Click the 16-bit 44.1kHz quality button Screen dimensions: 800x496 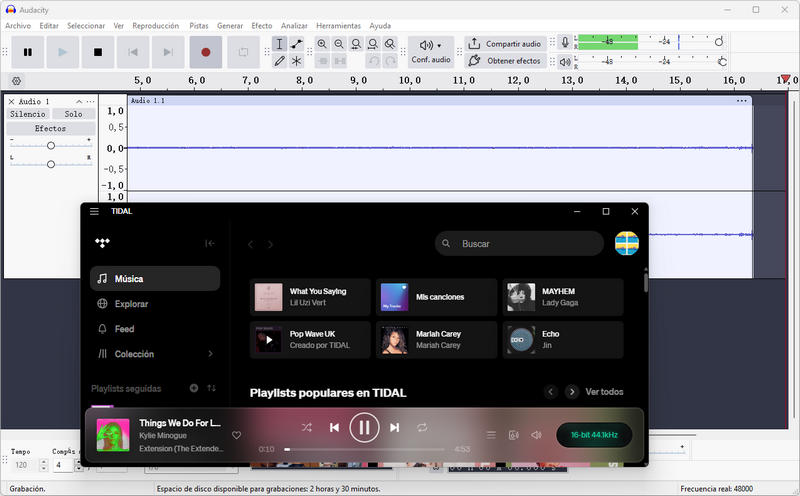[594, 435]
